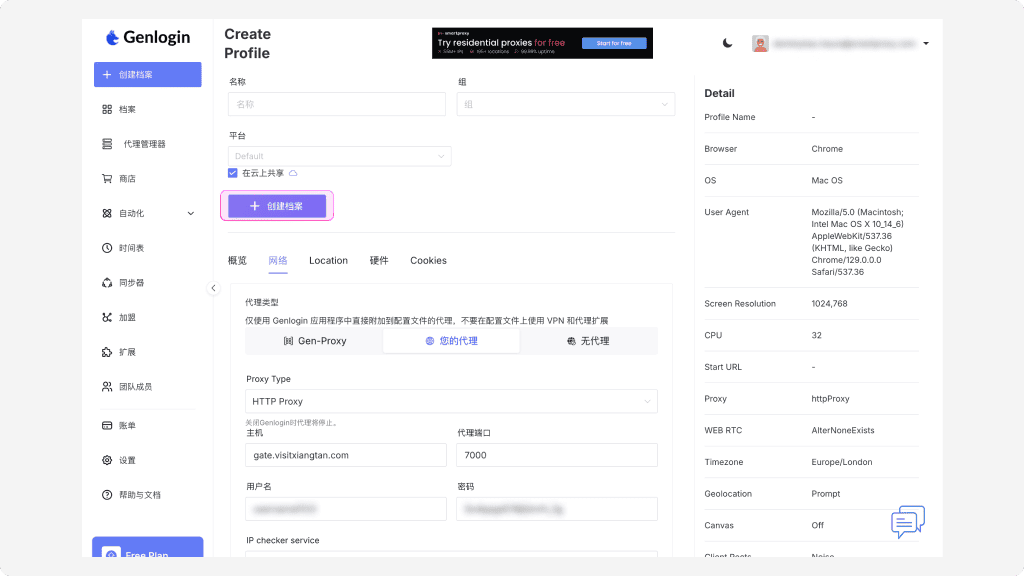Select the Gen-Proxy proxy type option
Screen dimensions: 1024x576
click(x=314, y=341)
